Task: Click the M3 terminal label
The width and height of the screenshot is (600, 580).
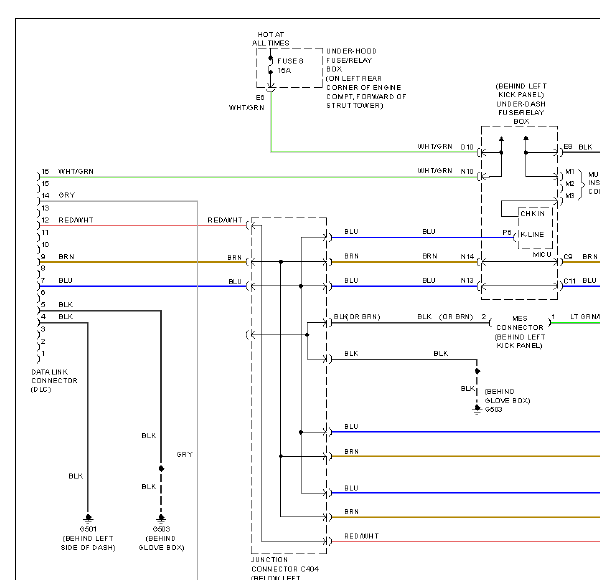Action: click(570, 196)
